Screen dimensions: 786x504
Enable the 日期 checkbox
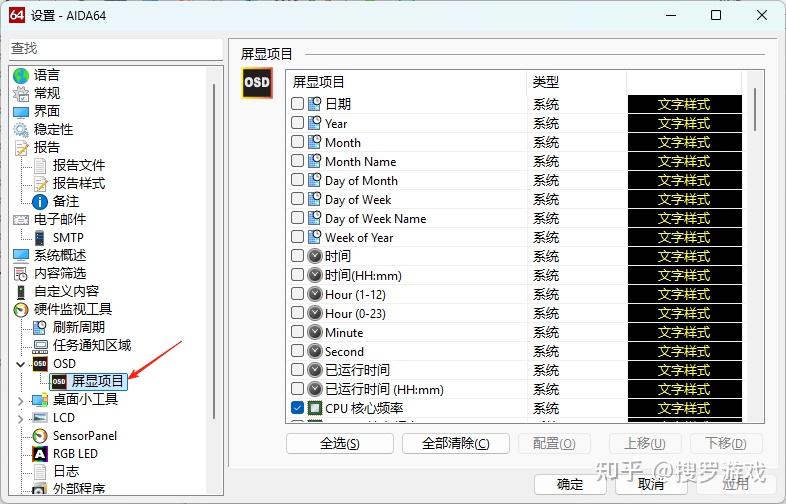(x=297, y=104)
